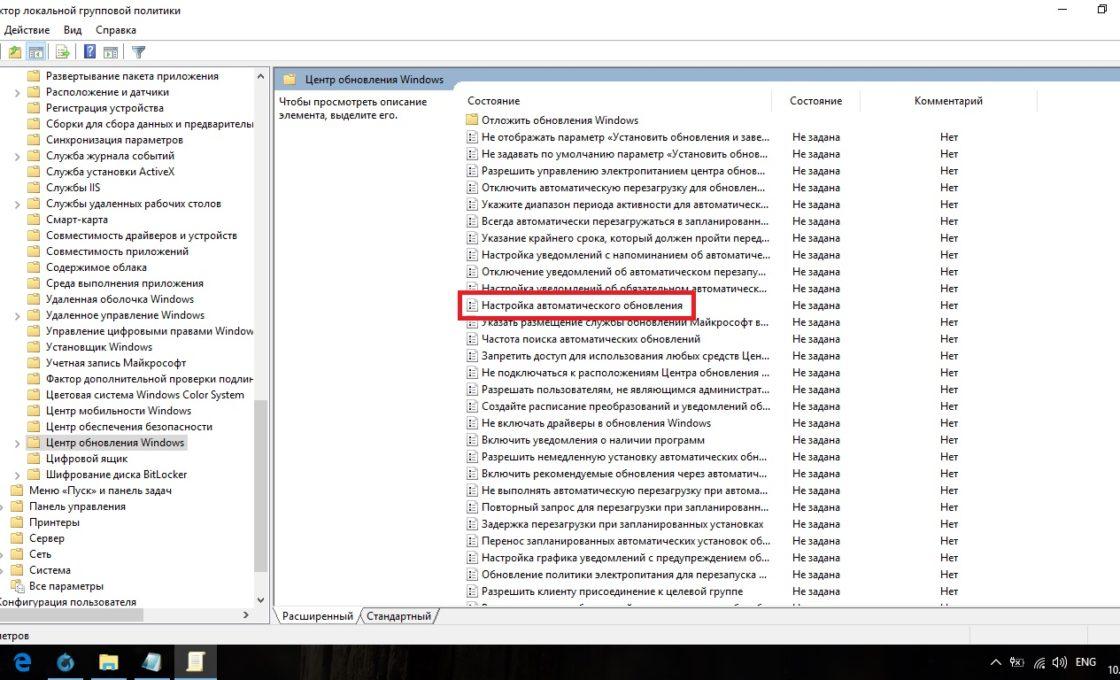Select 'Служба установки ActiveX' in the tree
This screenshot has height=680, width=1120.
point(110,171)
